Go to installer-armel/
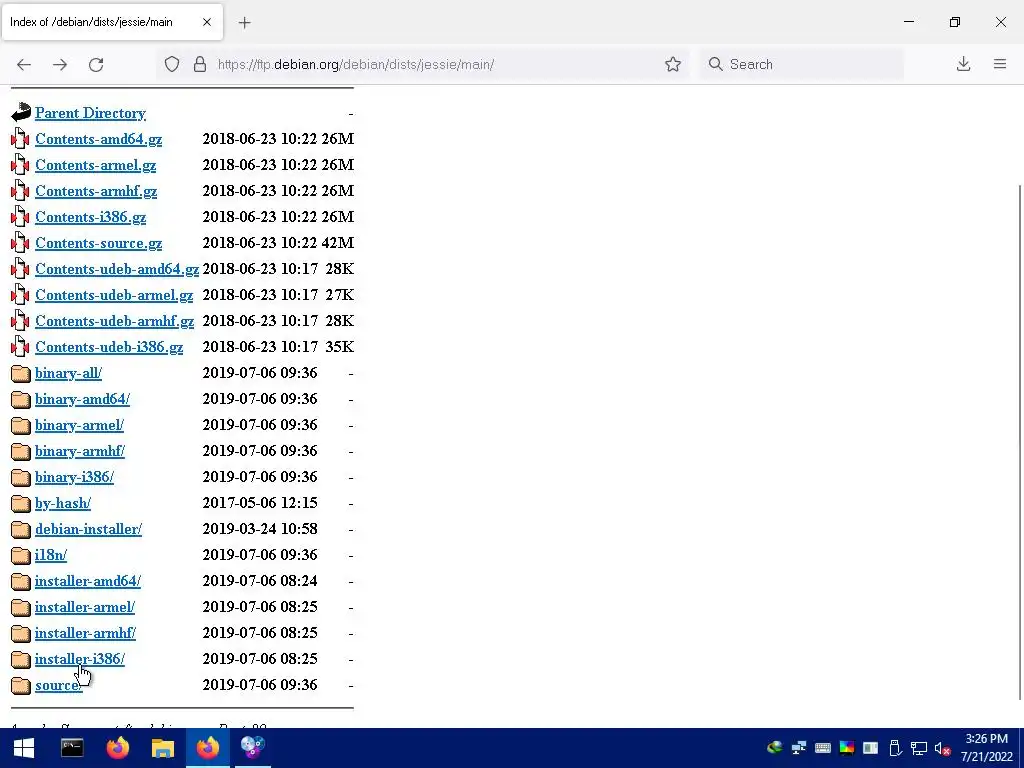The height and width of the screenshot is (768, 1024). pos(85,607)
